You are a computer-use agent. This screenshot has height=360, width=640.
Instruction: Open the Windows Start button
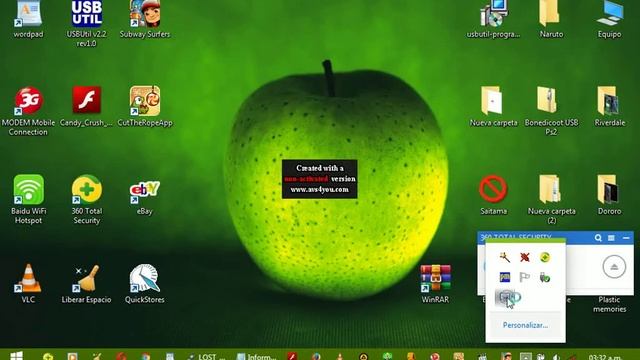click(16, 356)
